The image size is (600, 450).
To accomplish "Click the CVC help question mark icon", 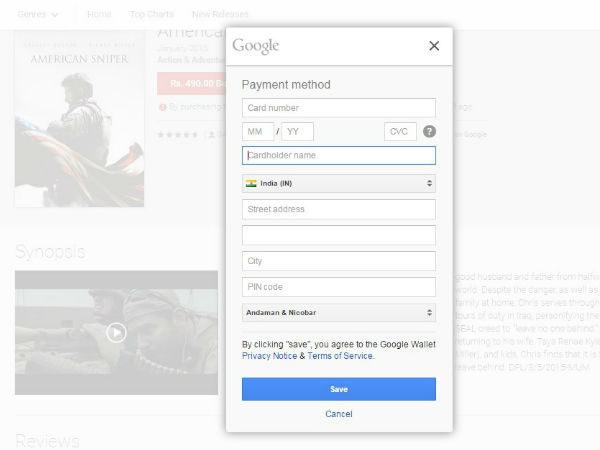I will (x=429, y=132).
